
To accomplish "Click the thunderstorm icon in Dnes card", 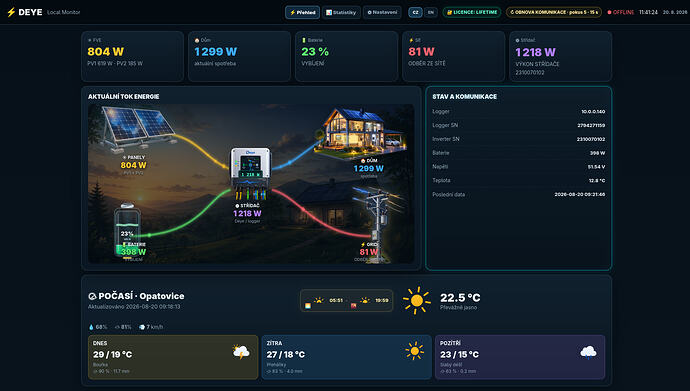I will pyautogui.click(x=241, y=352).
